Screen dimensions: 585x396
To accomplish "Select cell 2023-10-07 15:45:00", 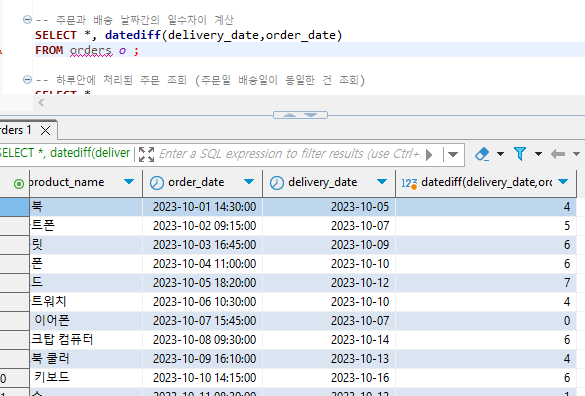I will coord(203,321).
